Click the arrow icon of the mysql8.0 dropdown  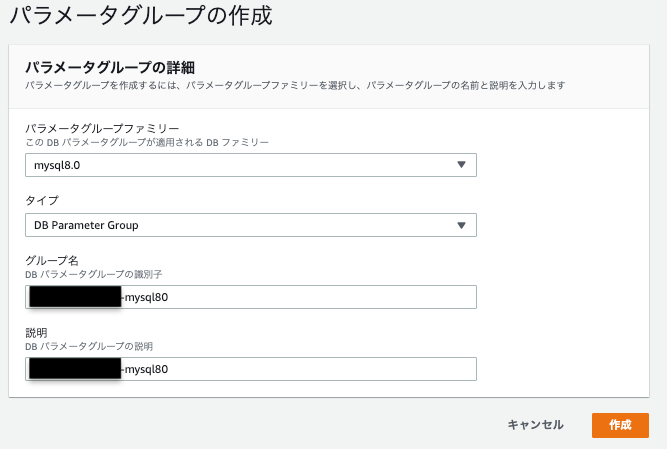[461, 165]
